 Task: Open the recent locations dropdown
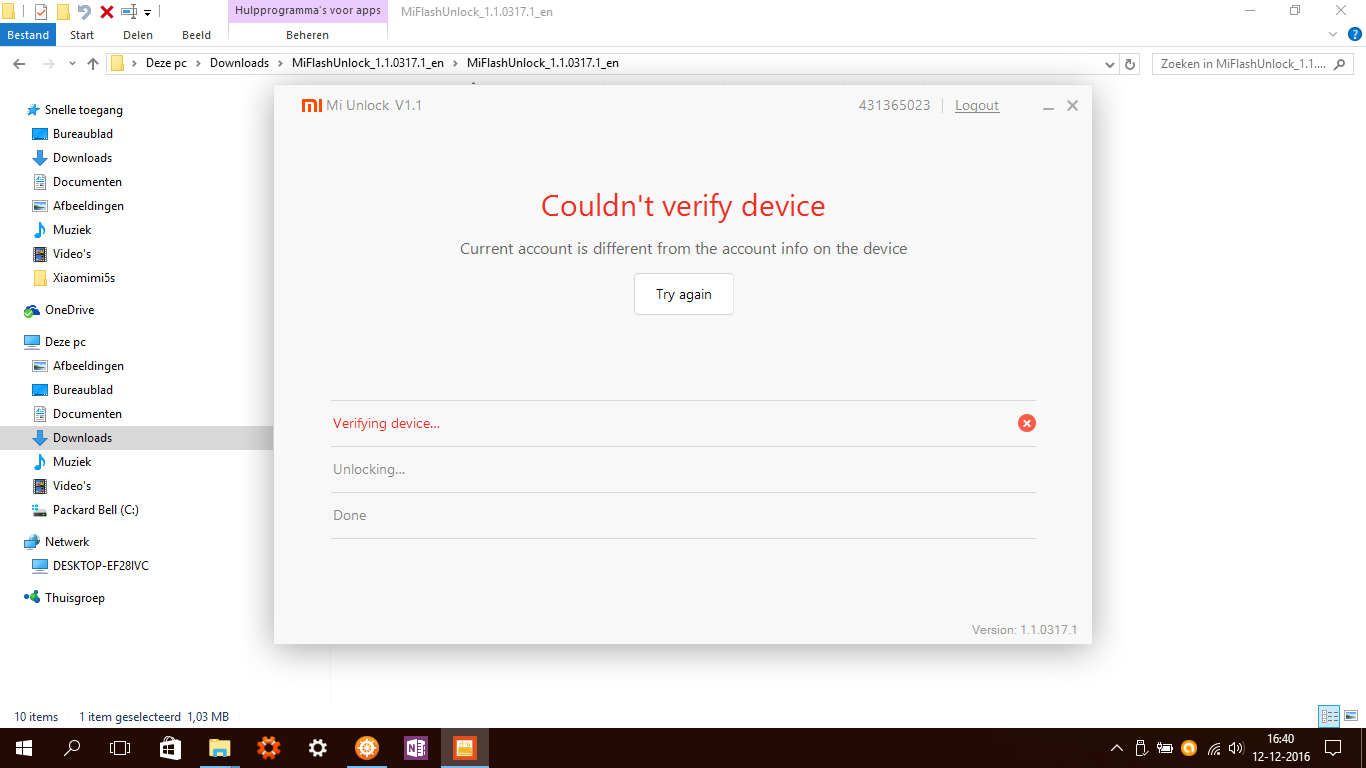(72, 64)
